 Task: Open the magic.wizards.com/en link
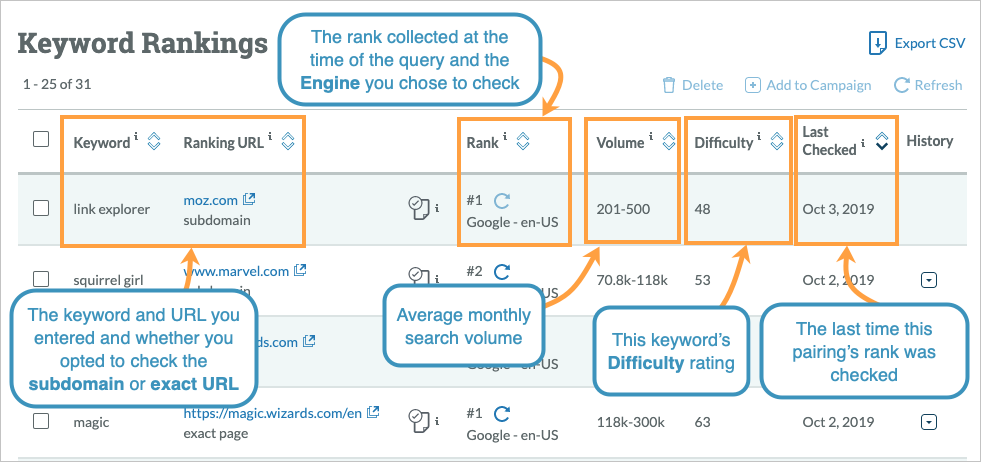(x=273, y=412)
